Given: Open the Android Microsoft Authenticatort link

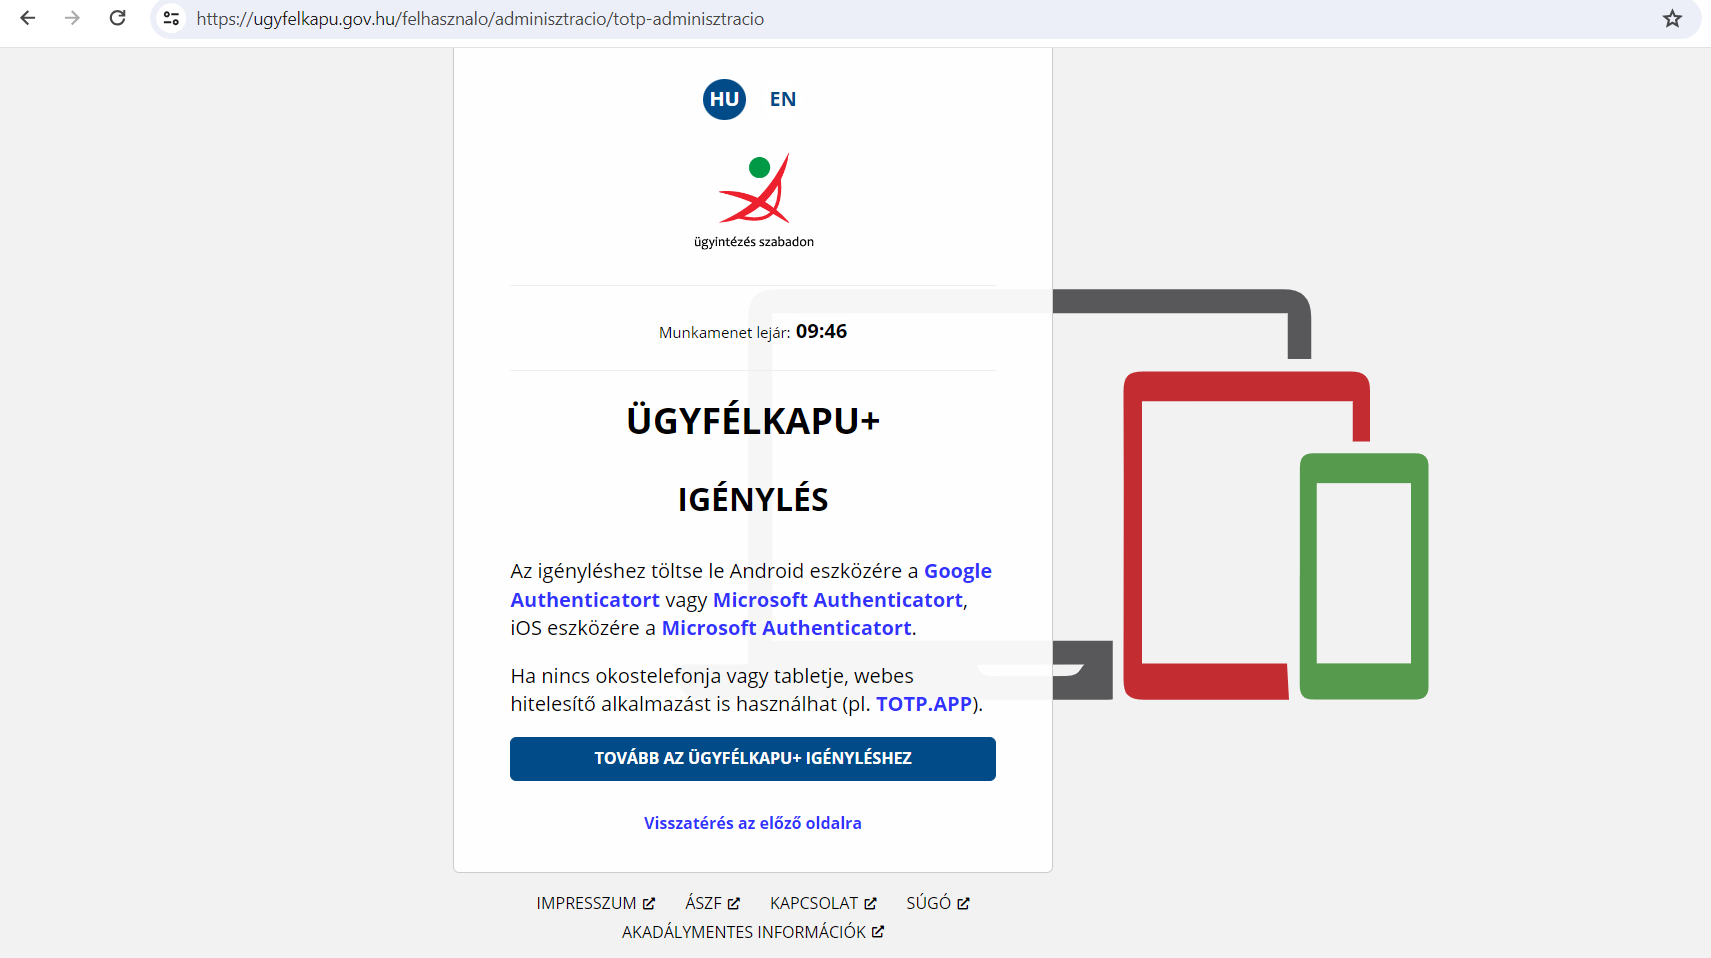Looking at the screenshot, I should [x=837, y=600].
